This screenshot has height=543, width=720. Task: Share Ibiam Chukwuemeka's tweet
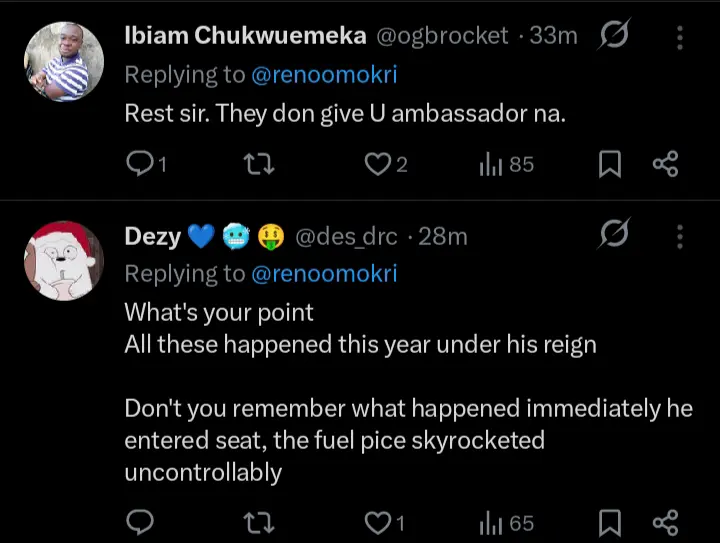pyautogui.click(x=665, y=165)
